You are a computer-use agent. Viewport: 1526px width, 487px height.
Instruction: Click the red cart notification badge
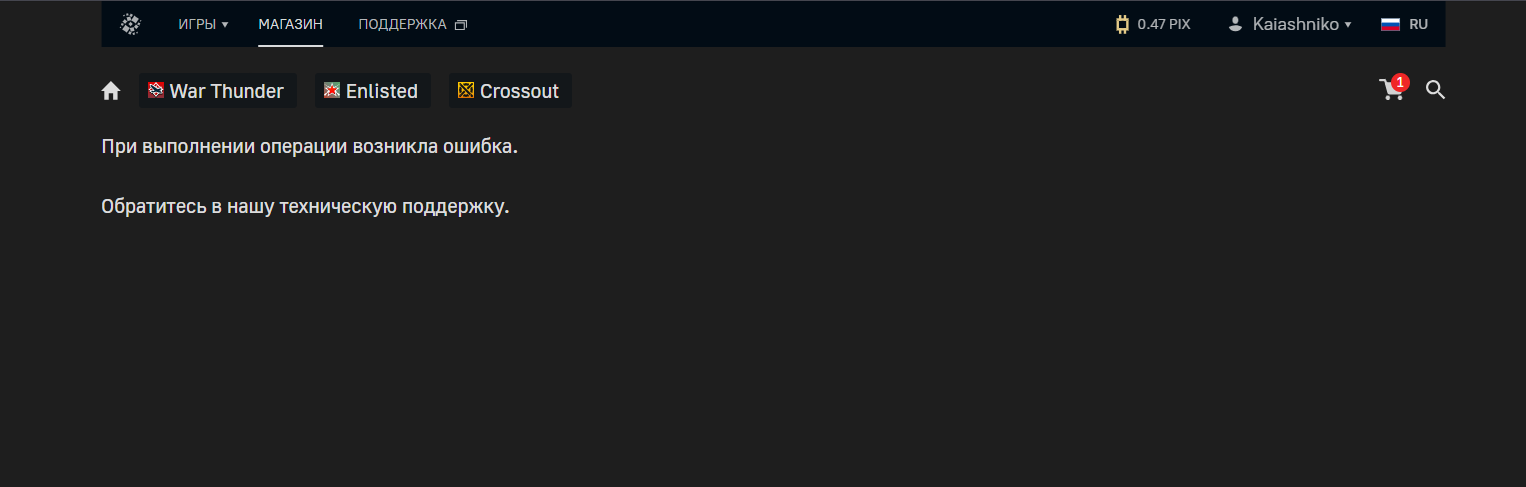coord(1401,82)
